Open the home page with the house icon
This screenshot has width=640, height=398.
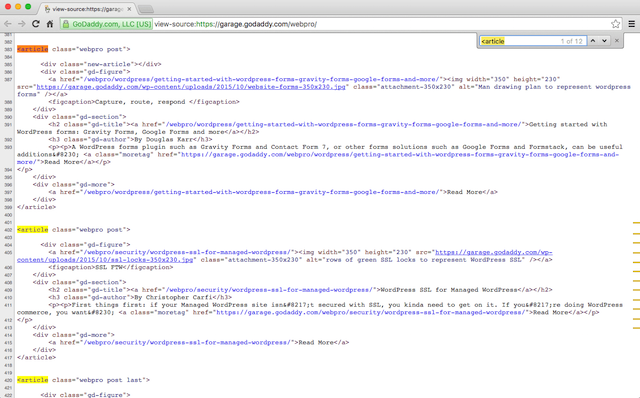click(x=50, y=24)
